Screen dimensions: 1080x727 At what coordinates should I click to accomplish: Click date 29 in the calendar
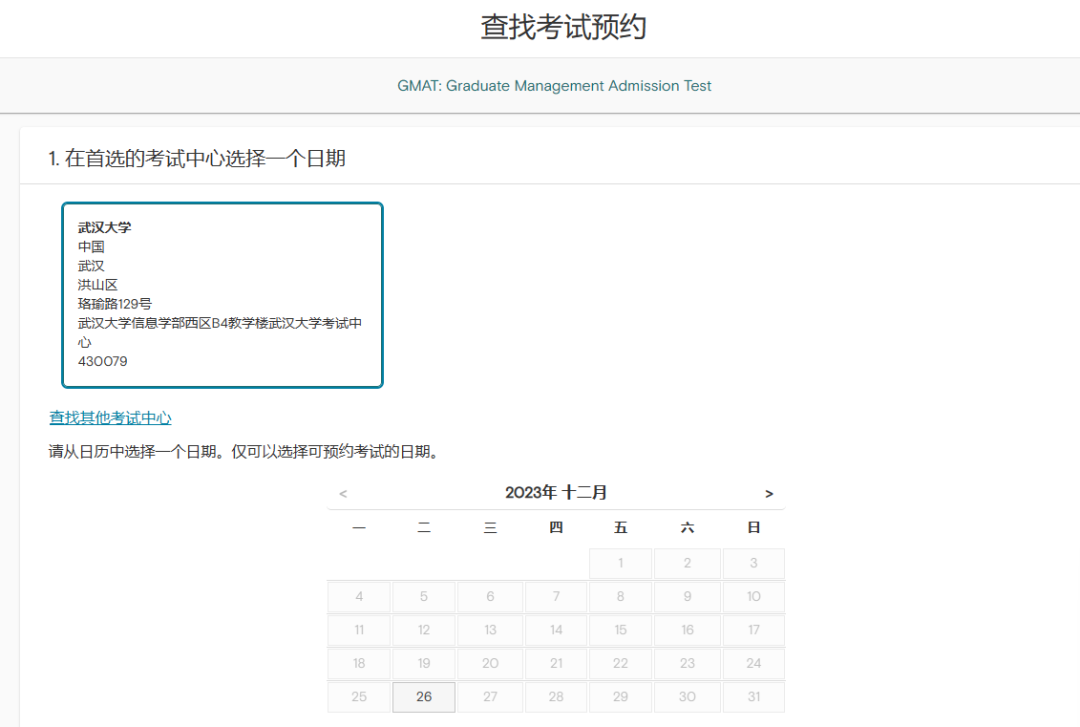click(x=621, y=697)
